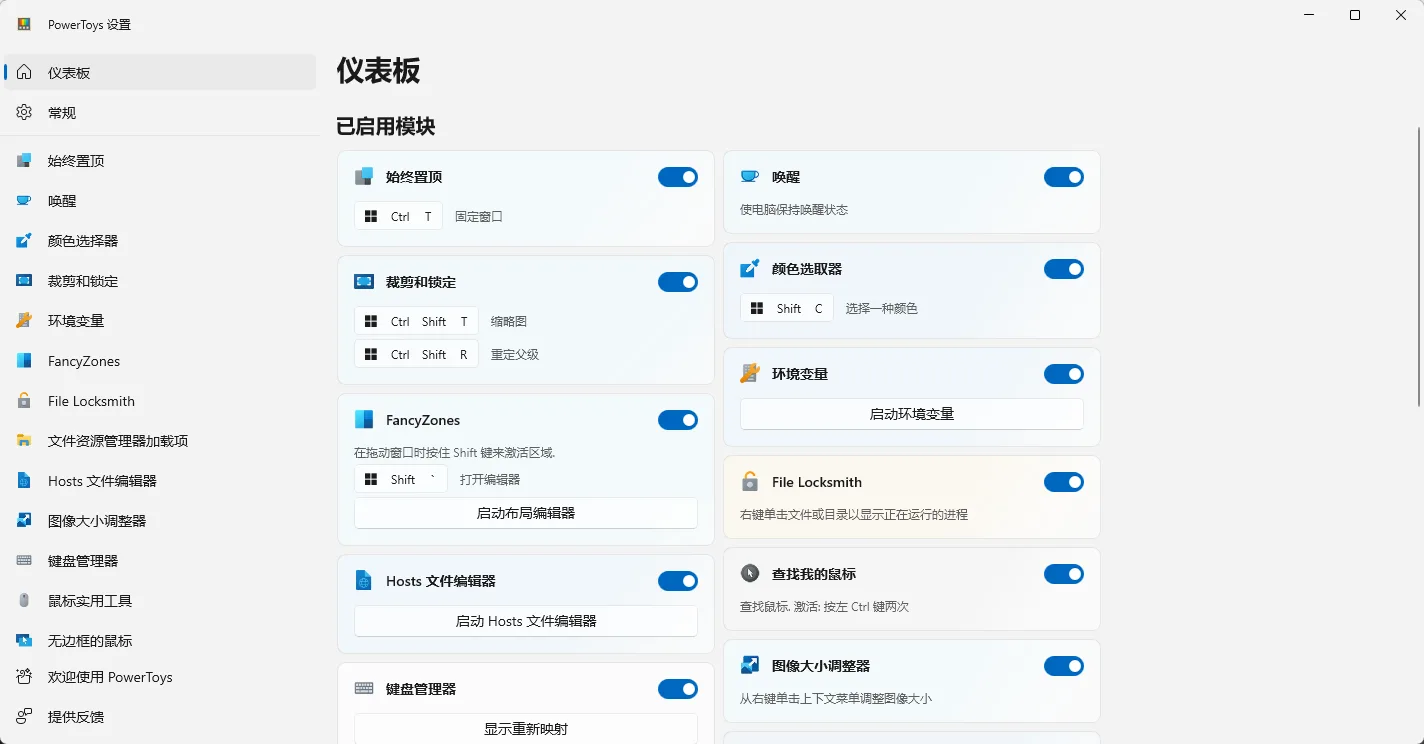Select the 始终置顶 icon in the sidebar
This screenshot has width=1424, height=744.
24,161
